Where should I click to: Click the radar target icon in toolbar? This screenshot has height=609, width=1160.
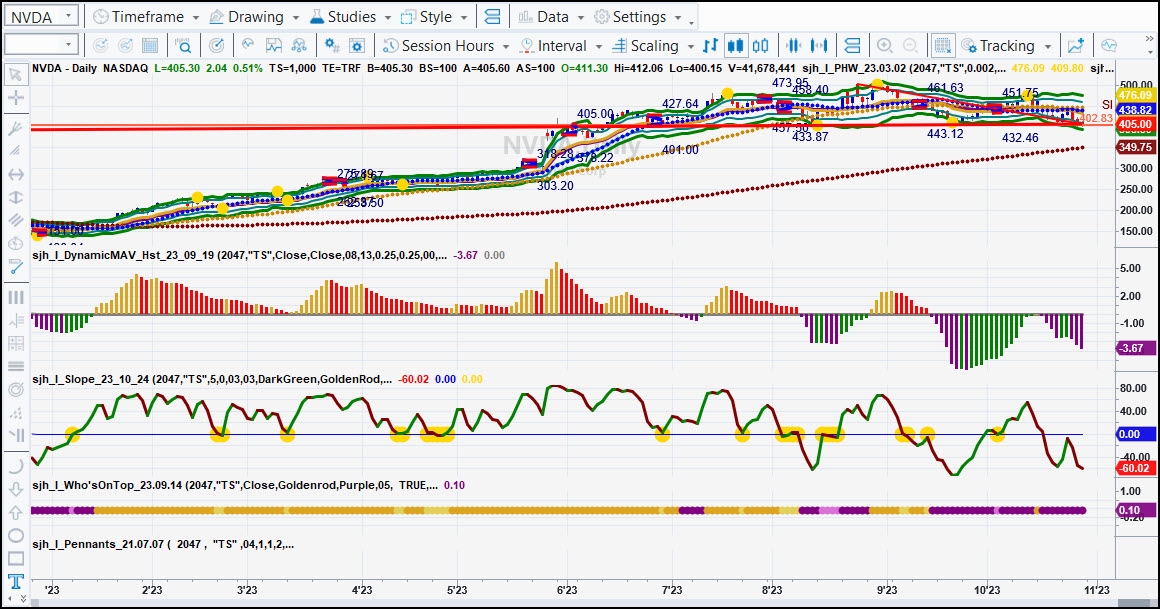click(216, 46)
